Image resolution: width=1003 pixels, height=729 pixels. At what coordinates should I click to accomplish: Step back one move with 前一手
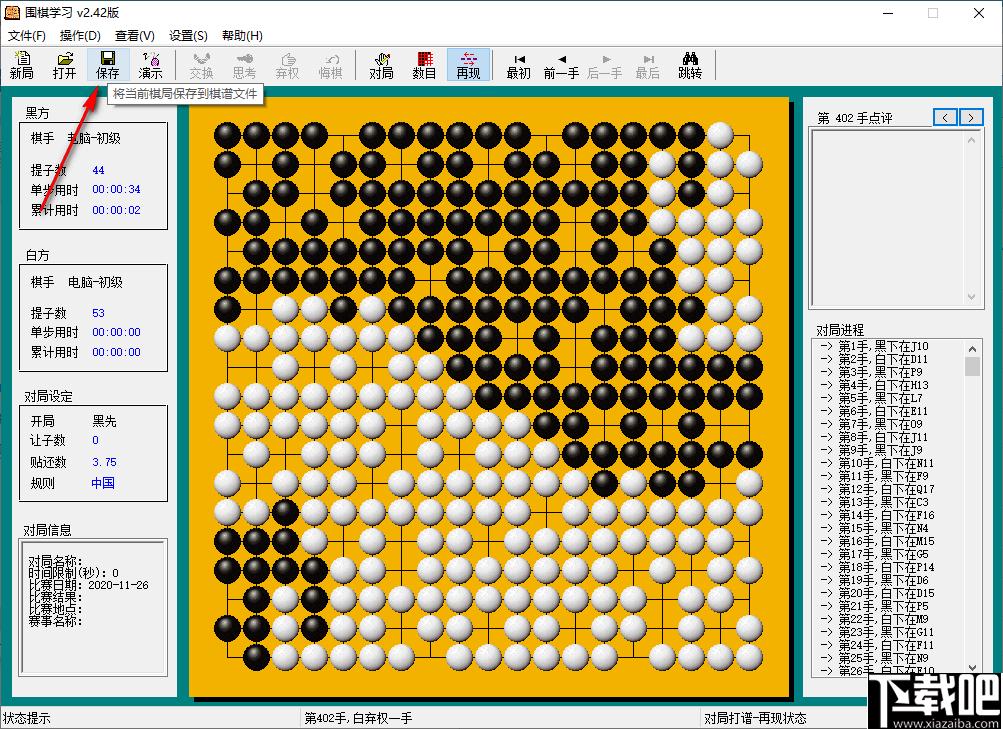click(562, 65)
